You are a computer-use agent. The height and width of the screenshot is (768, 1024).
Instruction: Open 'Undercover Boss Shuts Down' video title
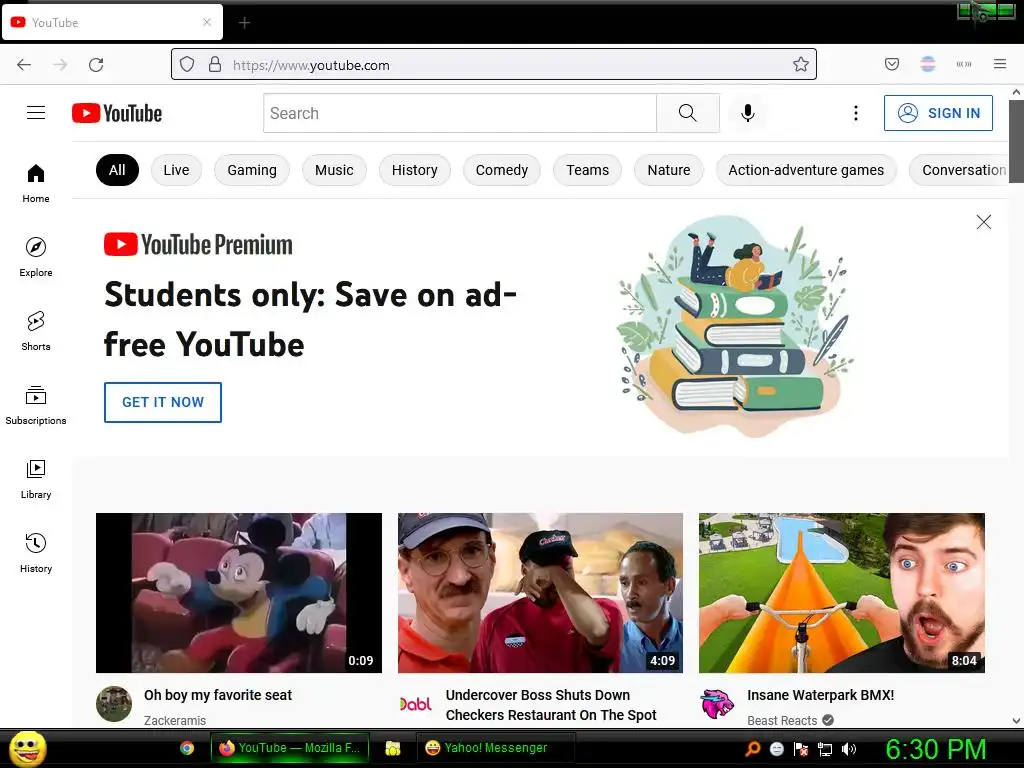[x=551, y=705]
